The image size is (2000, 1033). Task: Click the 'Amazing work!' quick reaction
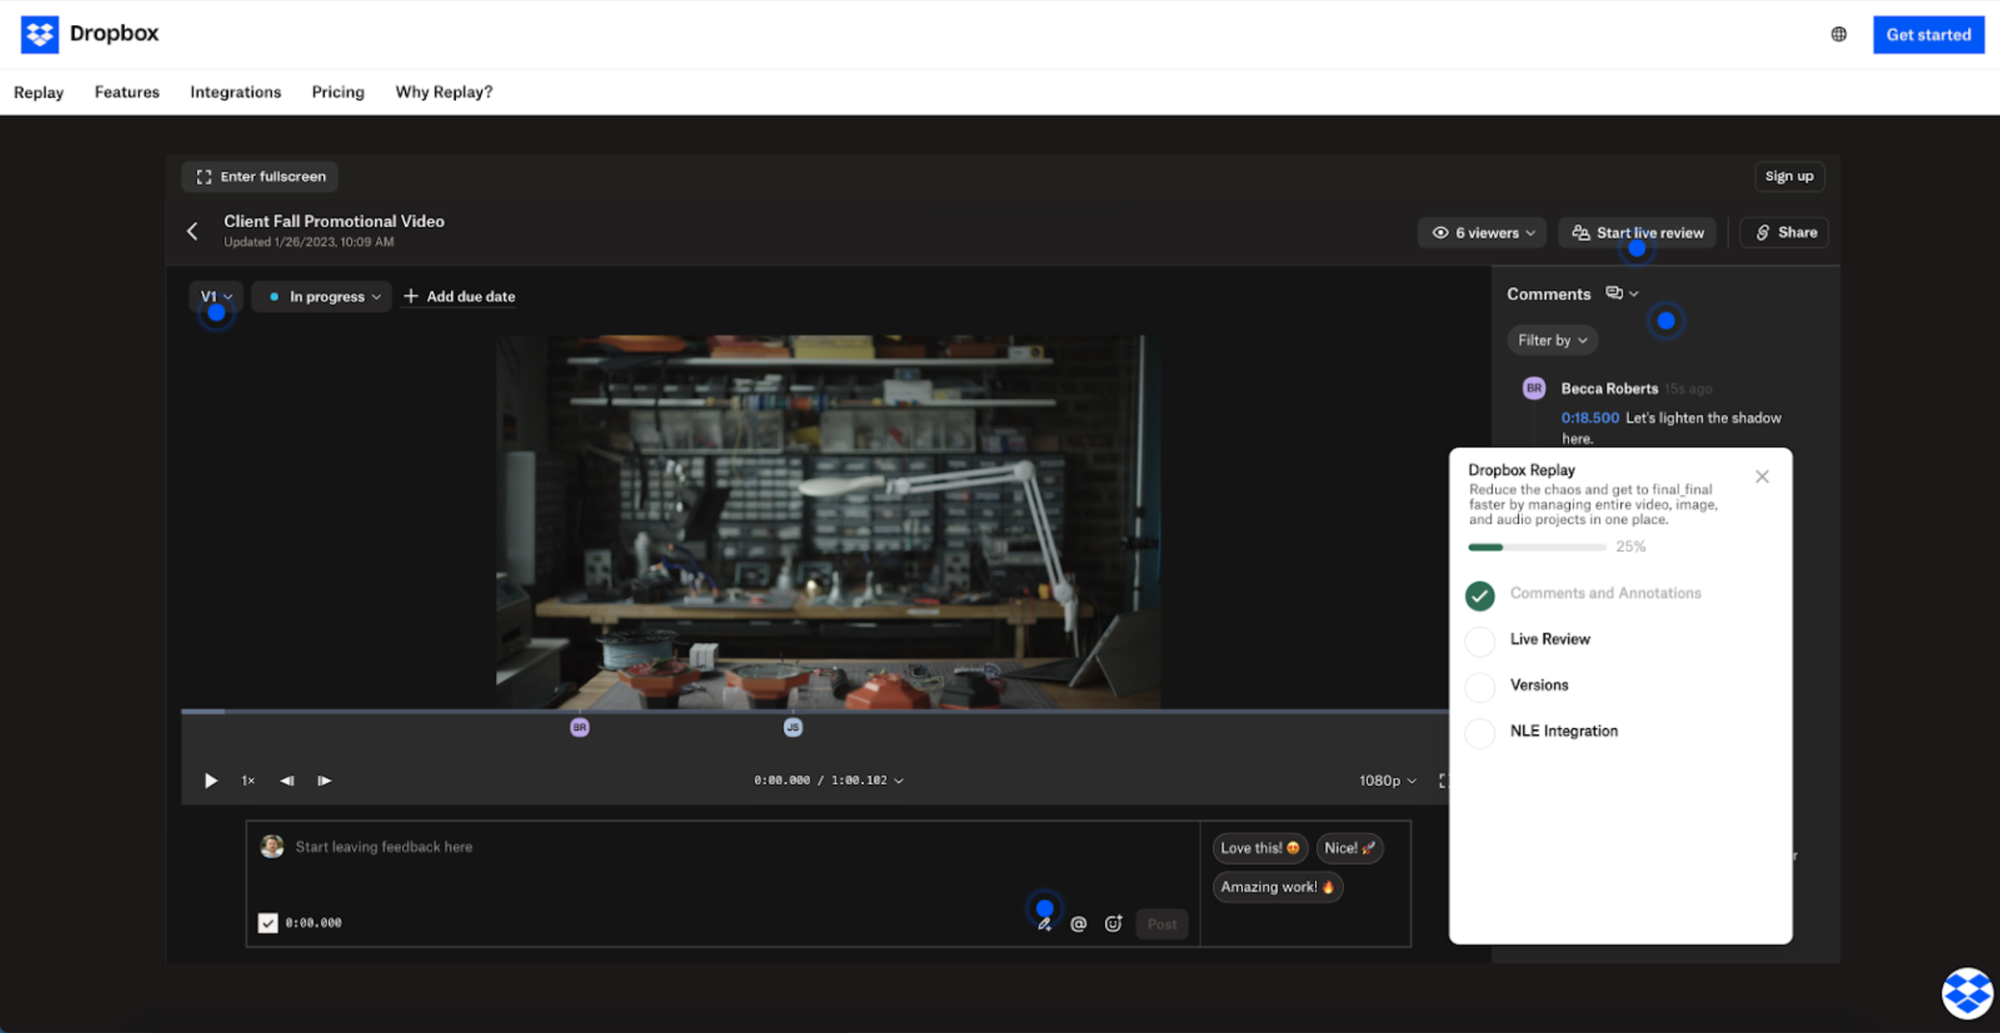pos(1278,887)
